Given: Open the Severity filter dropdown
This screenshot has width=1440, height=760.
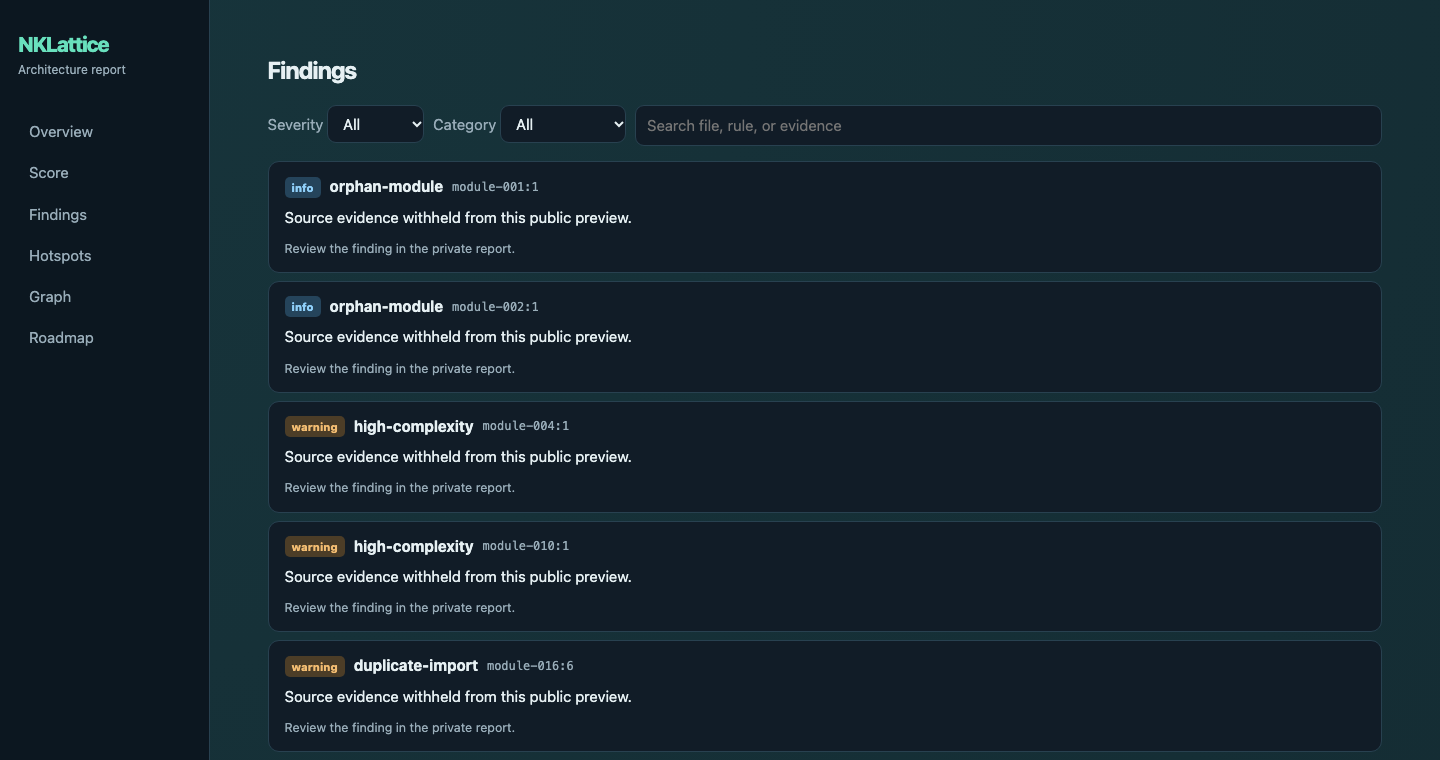Looking at the screenshot, I should 376,125.
